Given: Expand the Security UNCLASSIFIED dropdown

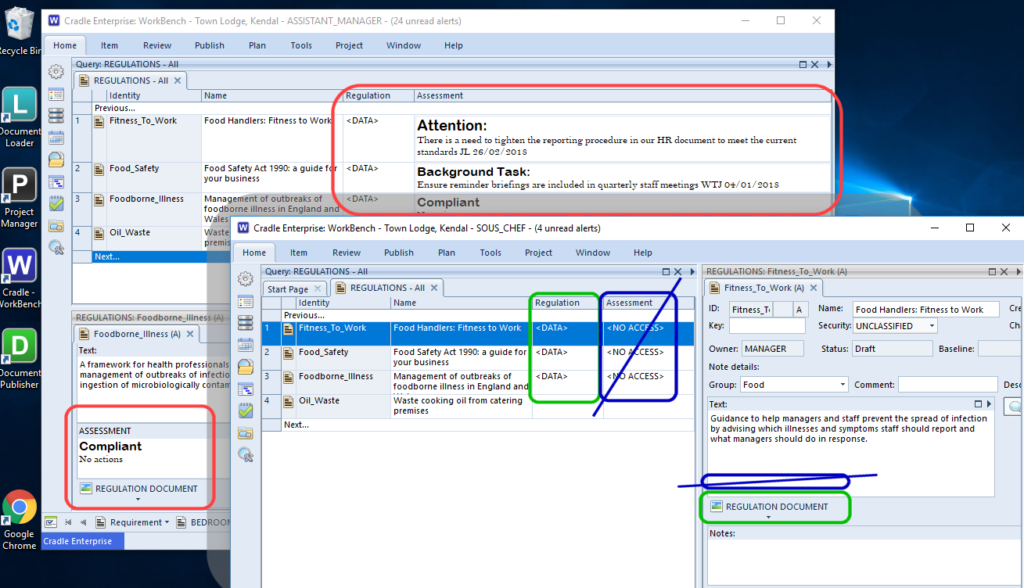Looking at the screenshot, I should click(x=933, y=326).
